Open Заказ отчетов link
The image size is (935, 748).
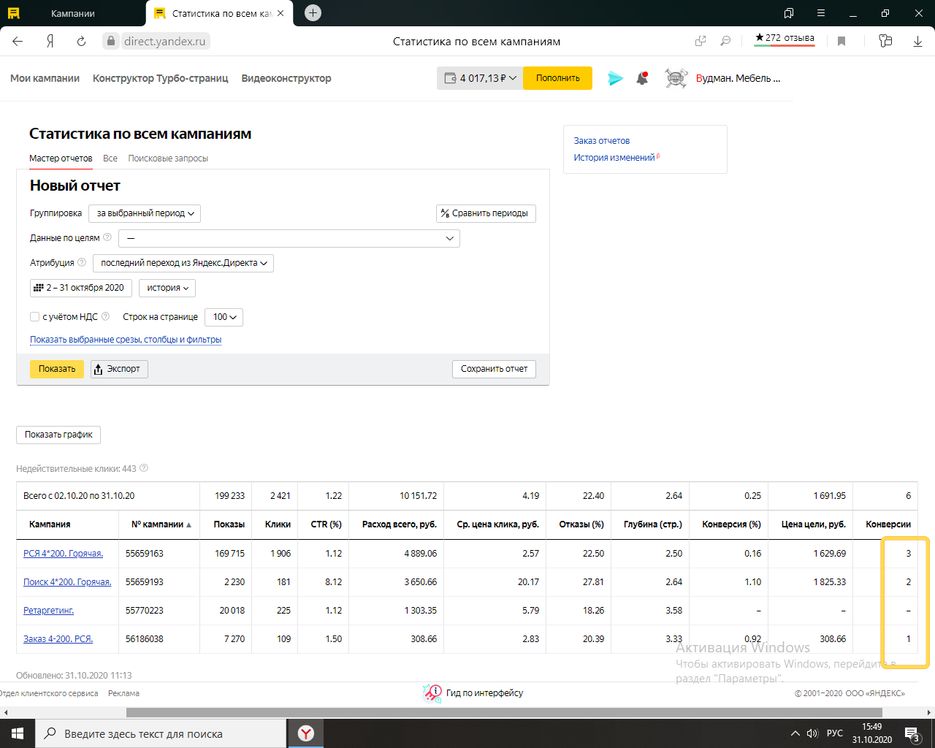click(602, 141)
